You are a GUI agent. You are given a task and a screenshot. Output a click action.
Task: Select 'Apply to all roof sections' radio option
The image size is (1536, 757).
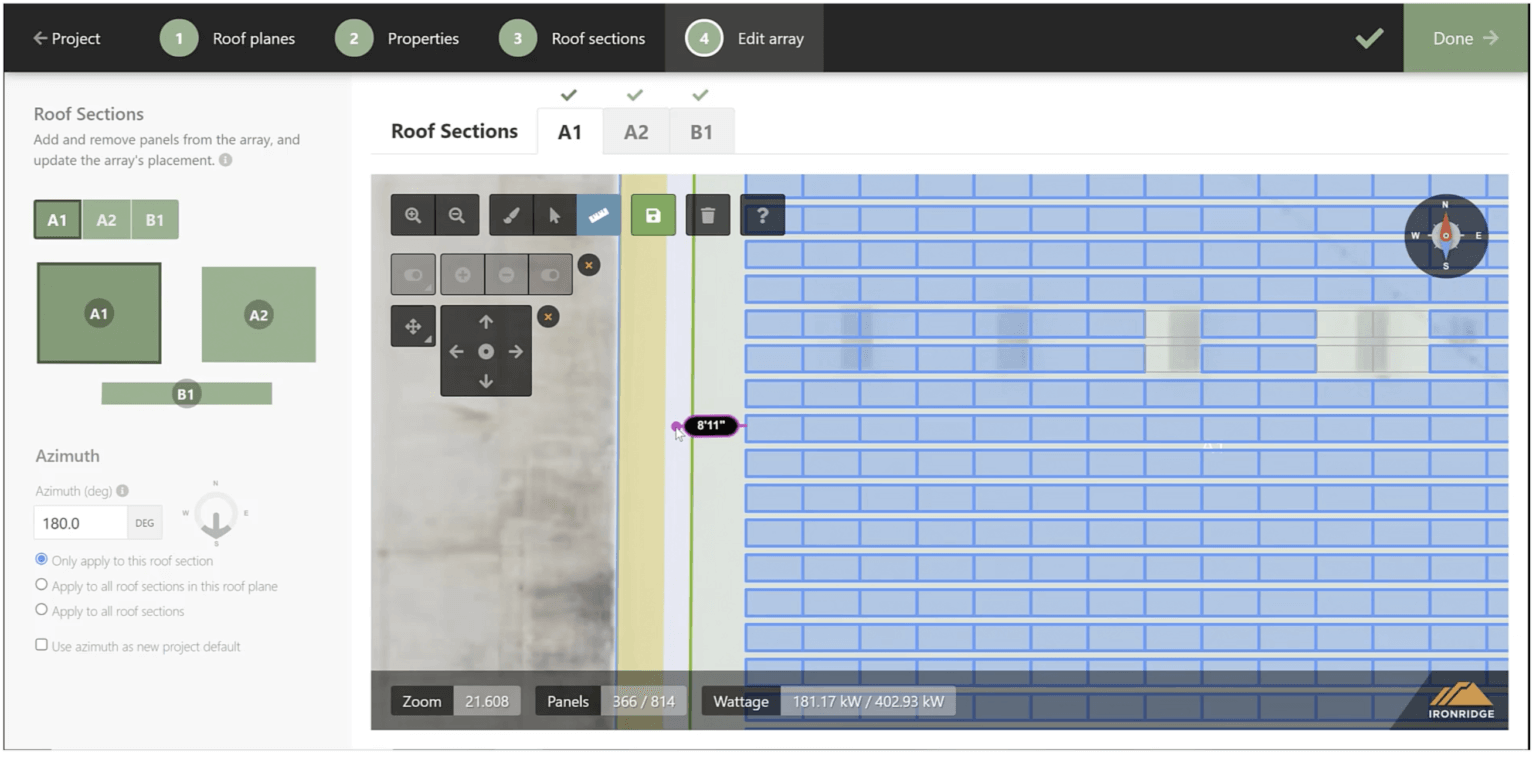42,610
